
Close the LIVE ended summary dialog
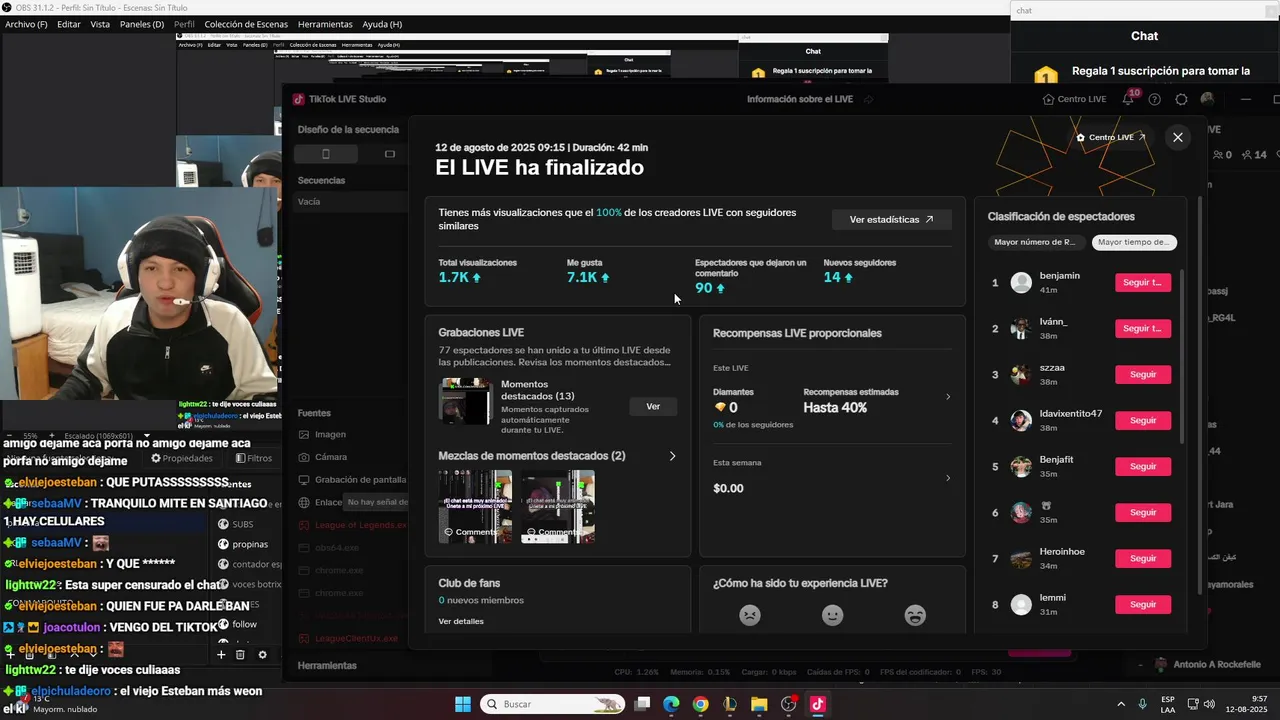pos(1178,138)
